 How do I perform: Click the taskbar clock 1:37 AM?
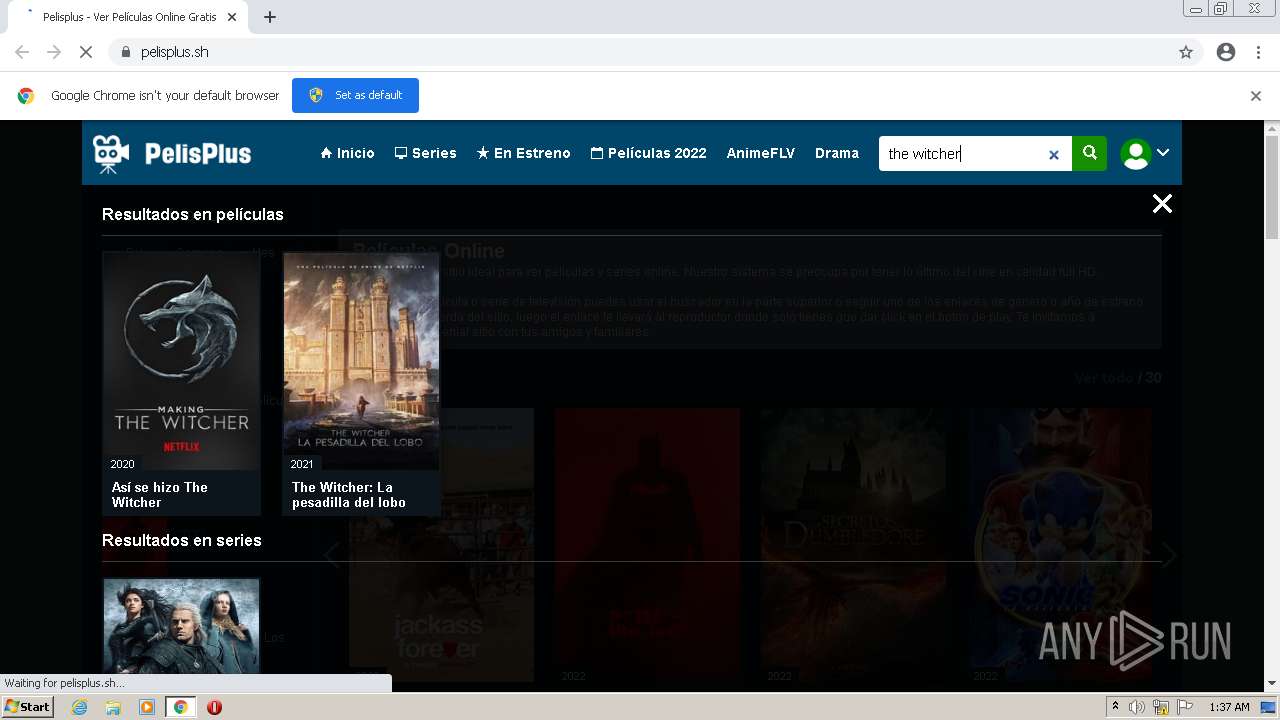1229,707
